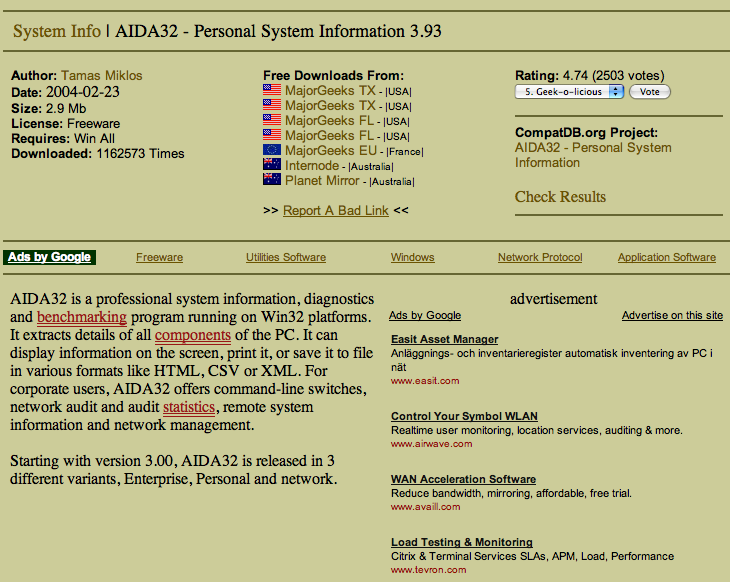Screen dimensions: 730x582
Task: Open Network Protocol ad link
Action: [540, 257]
